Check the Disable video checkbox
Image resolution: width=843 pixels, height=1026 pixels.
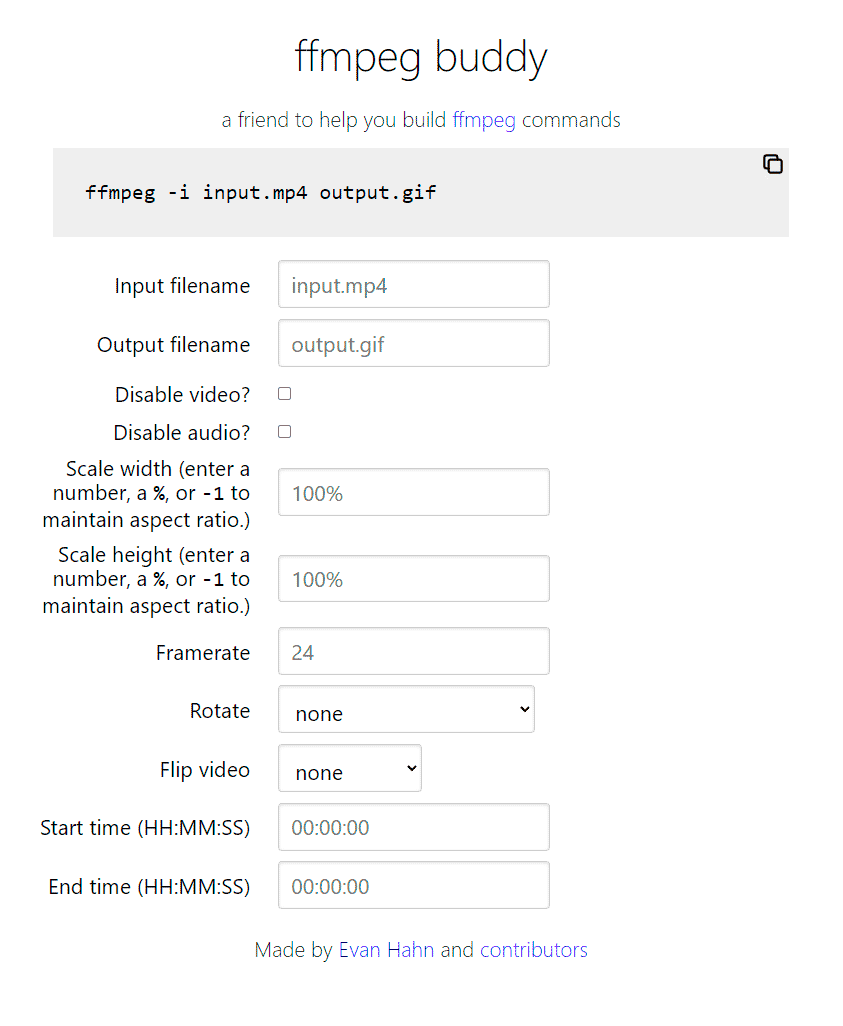click(284, 394)
